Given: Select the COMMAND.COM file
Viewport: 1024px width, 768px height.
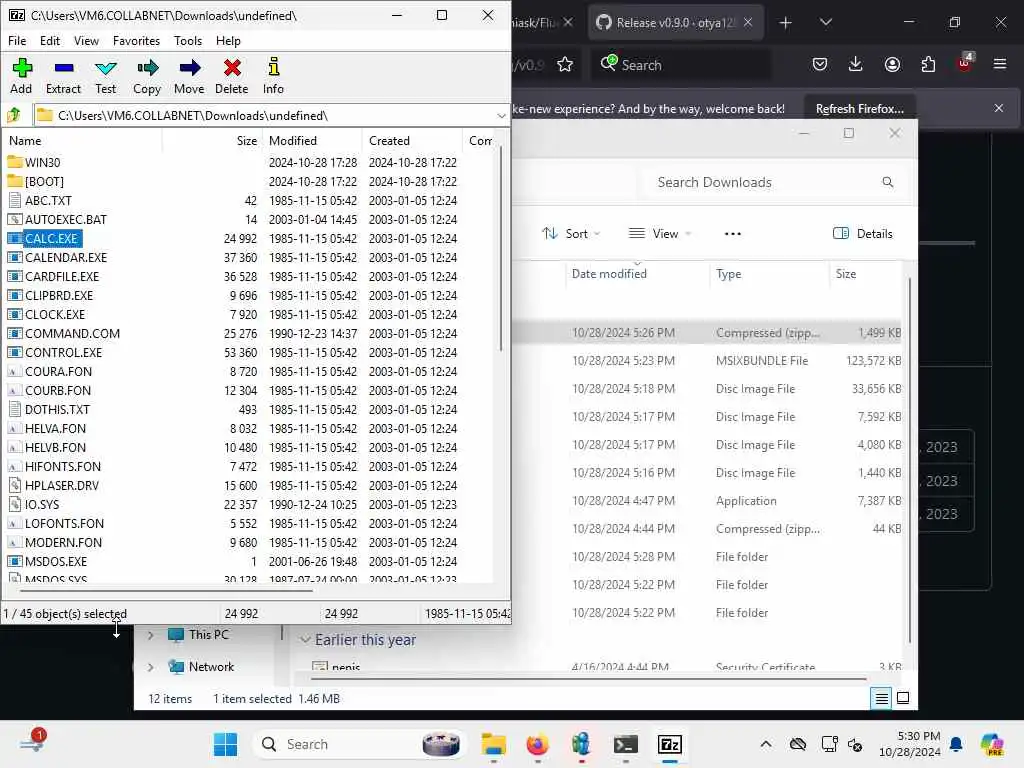Looking at the screenshot, I should pyautogui.click(x=72, y=333).
